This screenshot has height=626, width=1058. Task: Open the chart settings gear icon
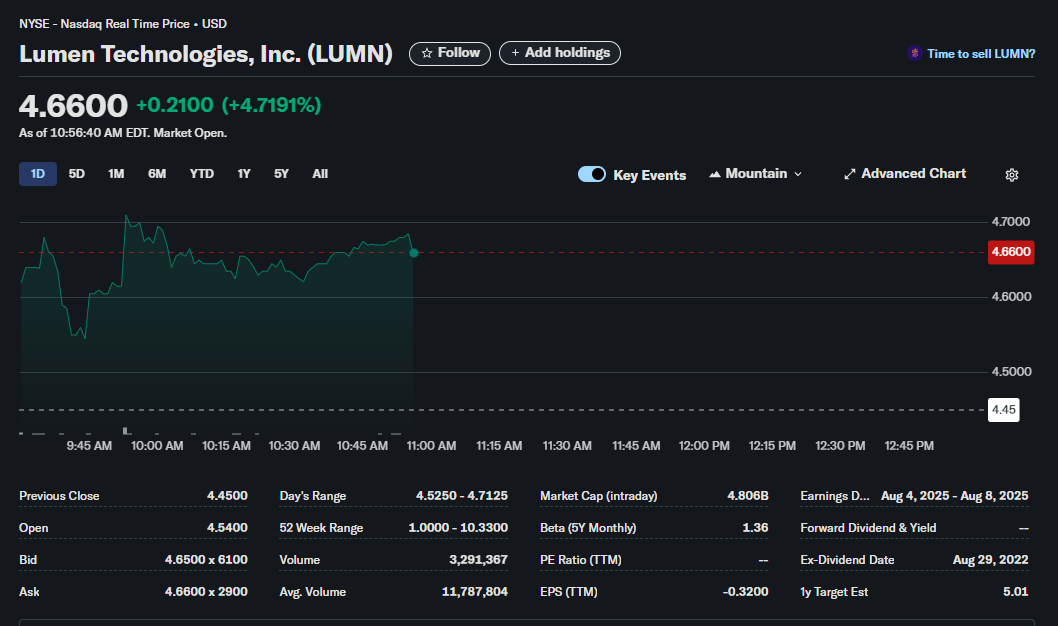point(1011,175)
